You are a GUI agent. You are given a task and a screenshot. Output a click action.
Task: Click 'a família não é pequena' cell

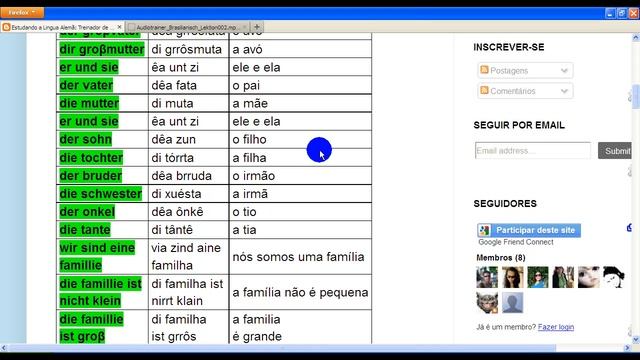(x=300, y=292)
